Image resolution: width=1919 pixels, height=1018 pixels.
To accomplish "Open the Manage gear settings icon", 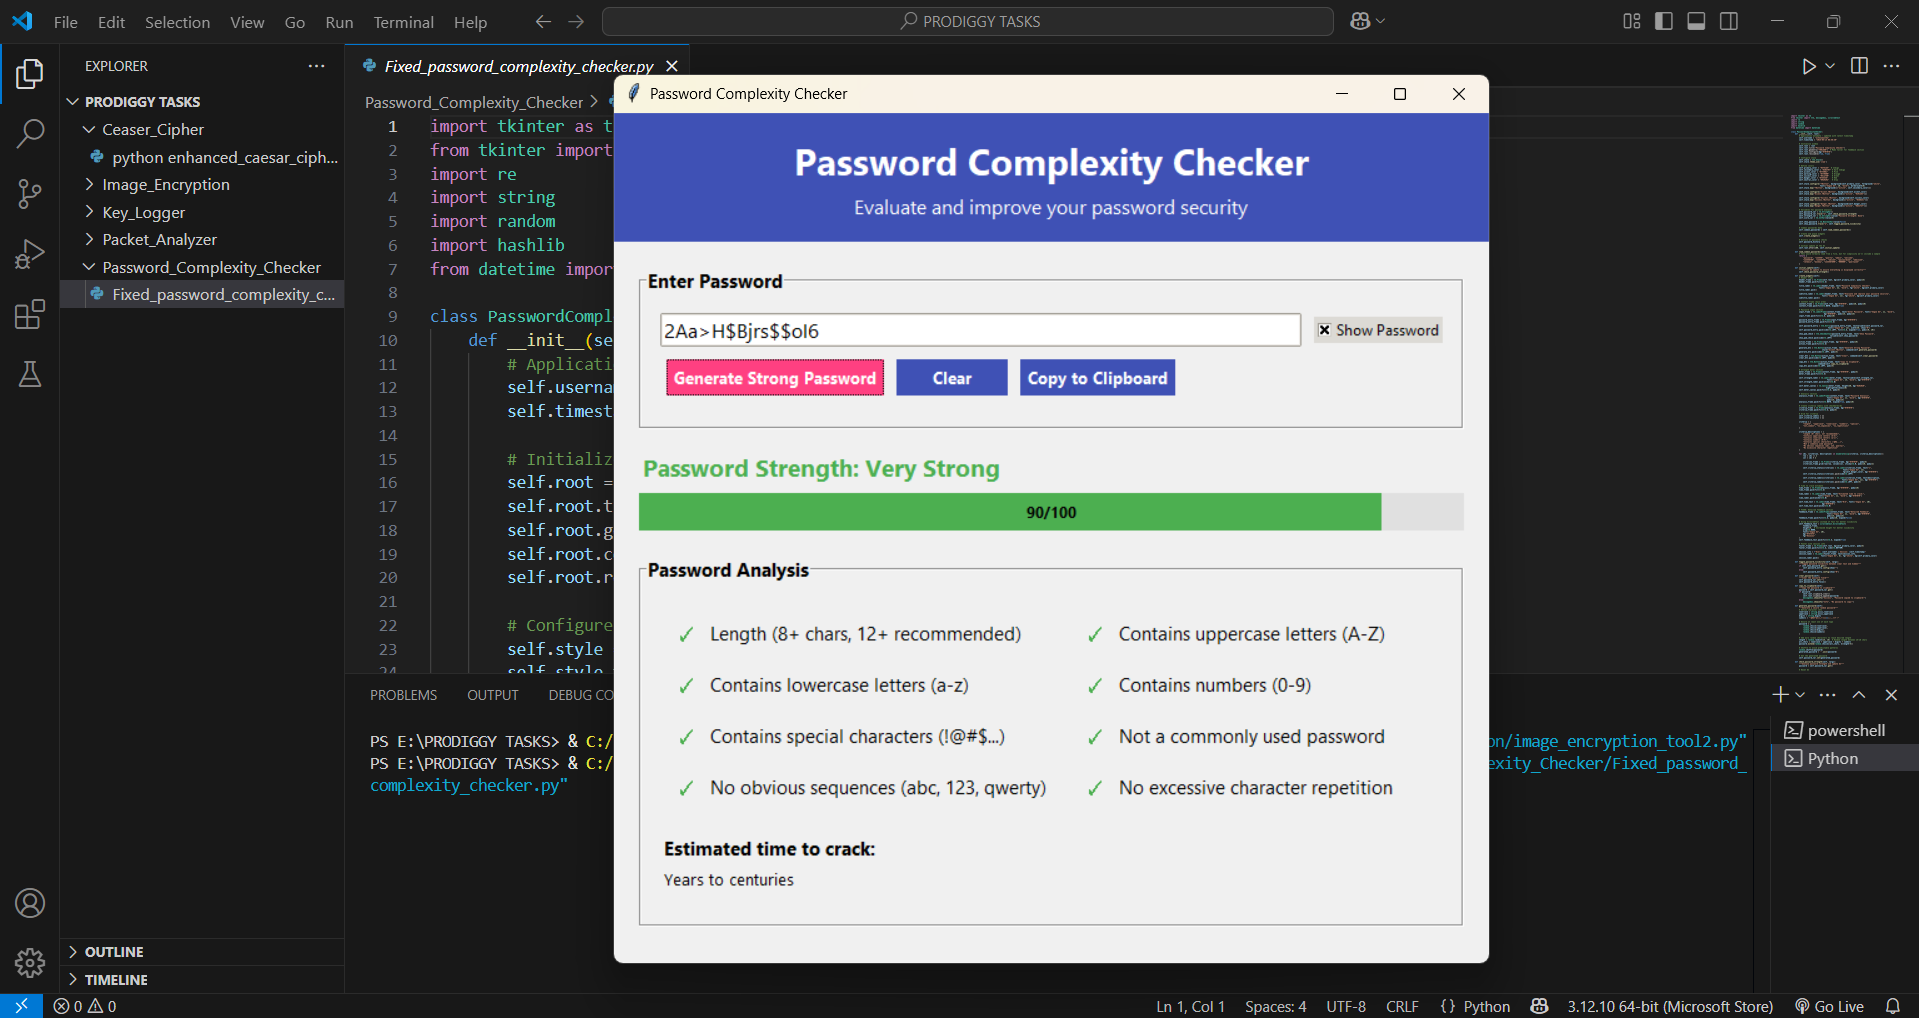I will click(30, 963).
